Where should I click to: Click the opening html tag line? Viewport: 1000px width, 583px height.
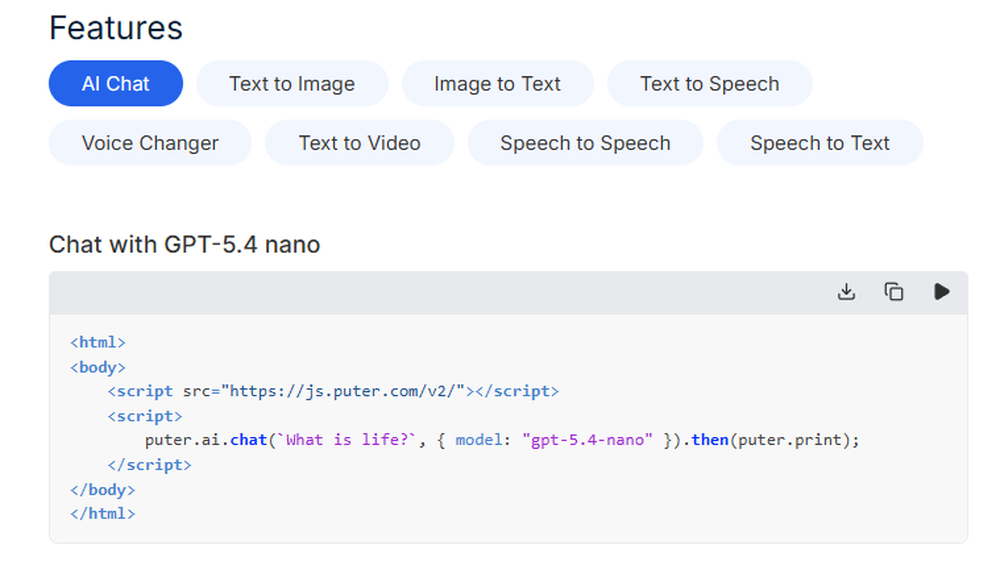(98, 343)
